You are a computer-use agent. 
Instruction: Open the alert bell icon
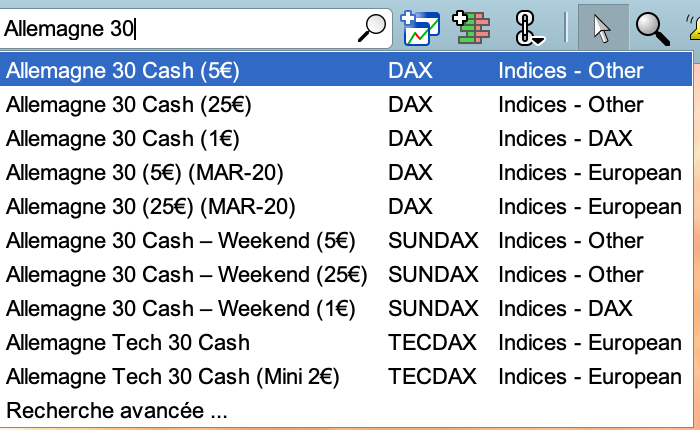coord(693,29)
